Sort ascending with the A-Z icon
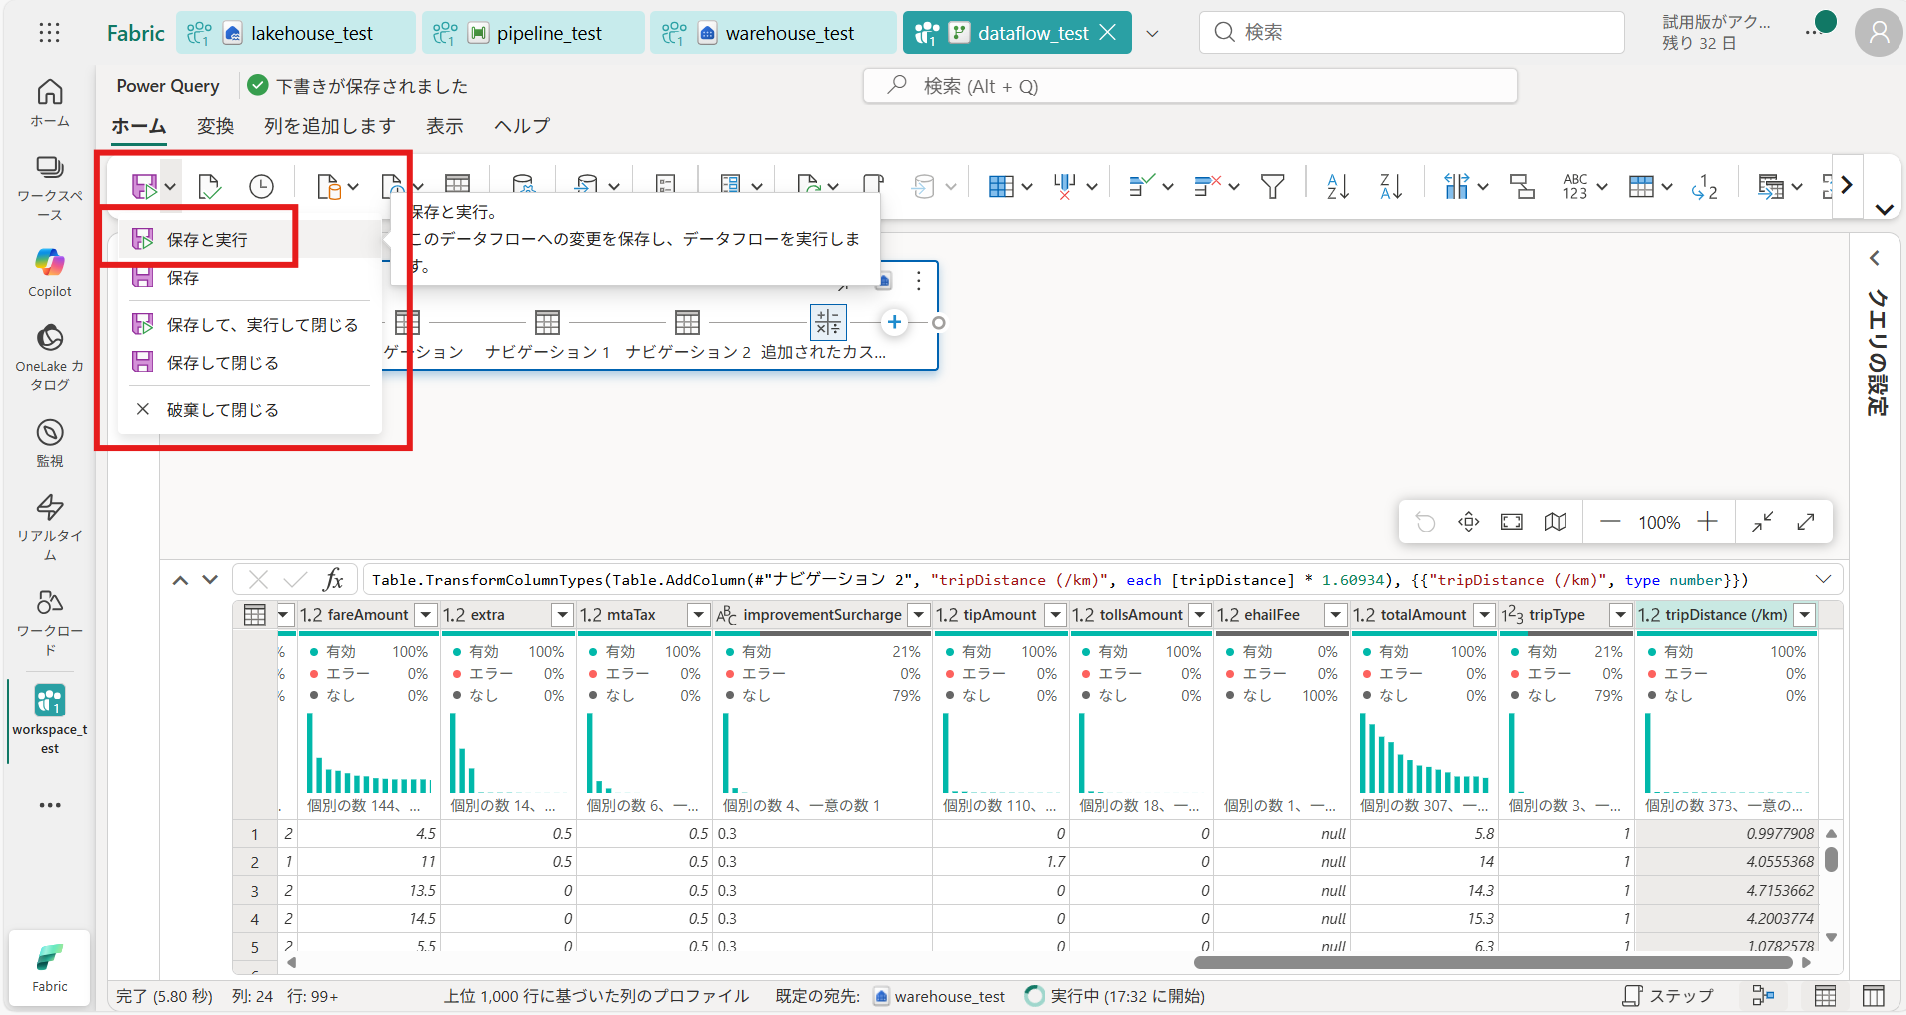Screen dimensions: 1906x1015 click(x=1337, y=186)
